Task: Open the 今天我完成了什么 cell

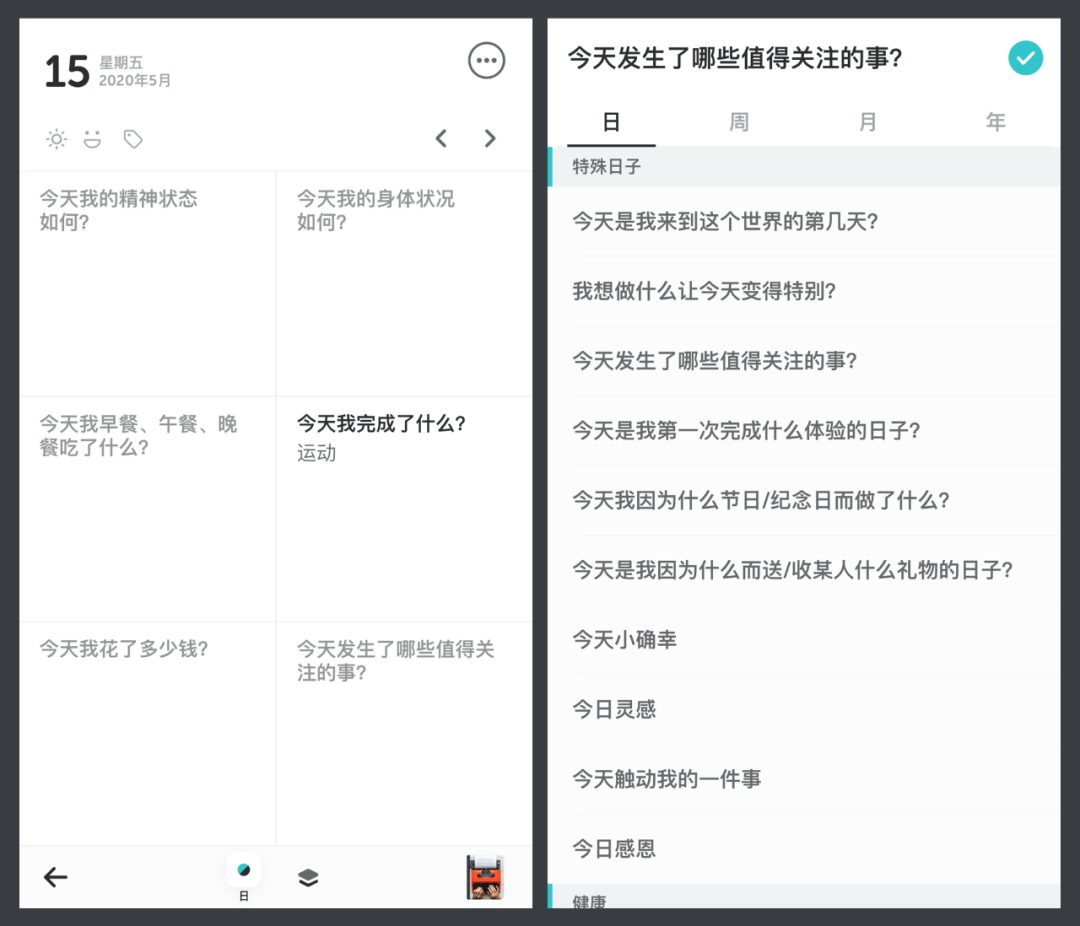Action: (x=404, y=509)
